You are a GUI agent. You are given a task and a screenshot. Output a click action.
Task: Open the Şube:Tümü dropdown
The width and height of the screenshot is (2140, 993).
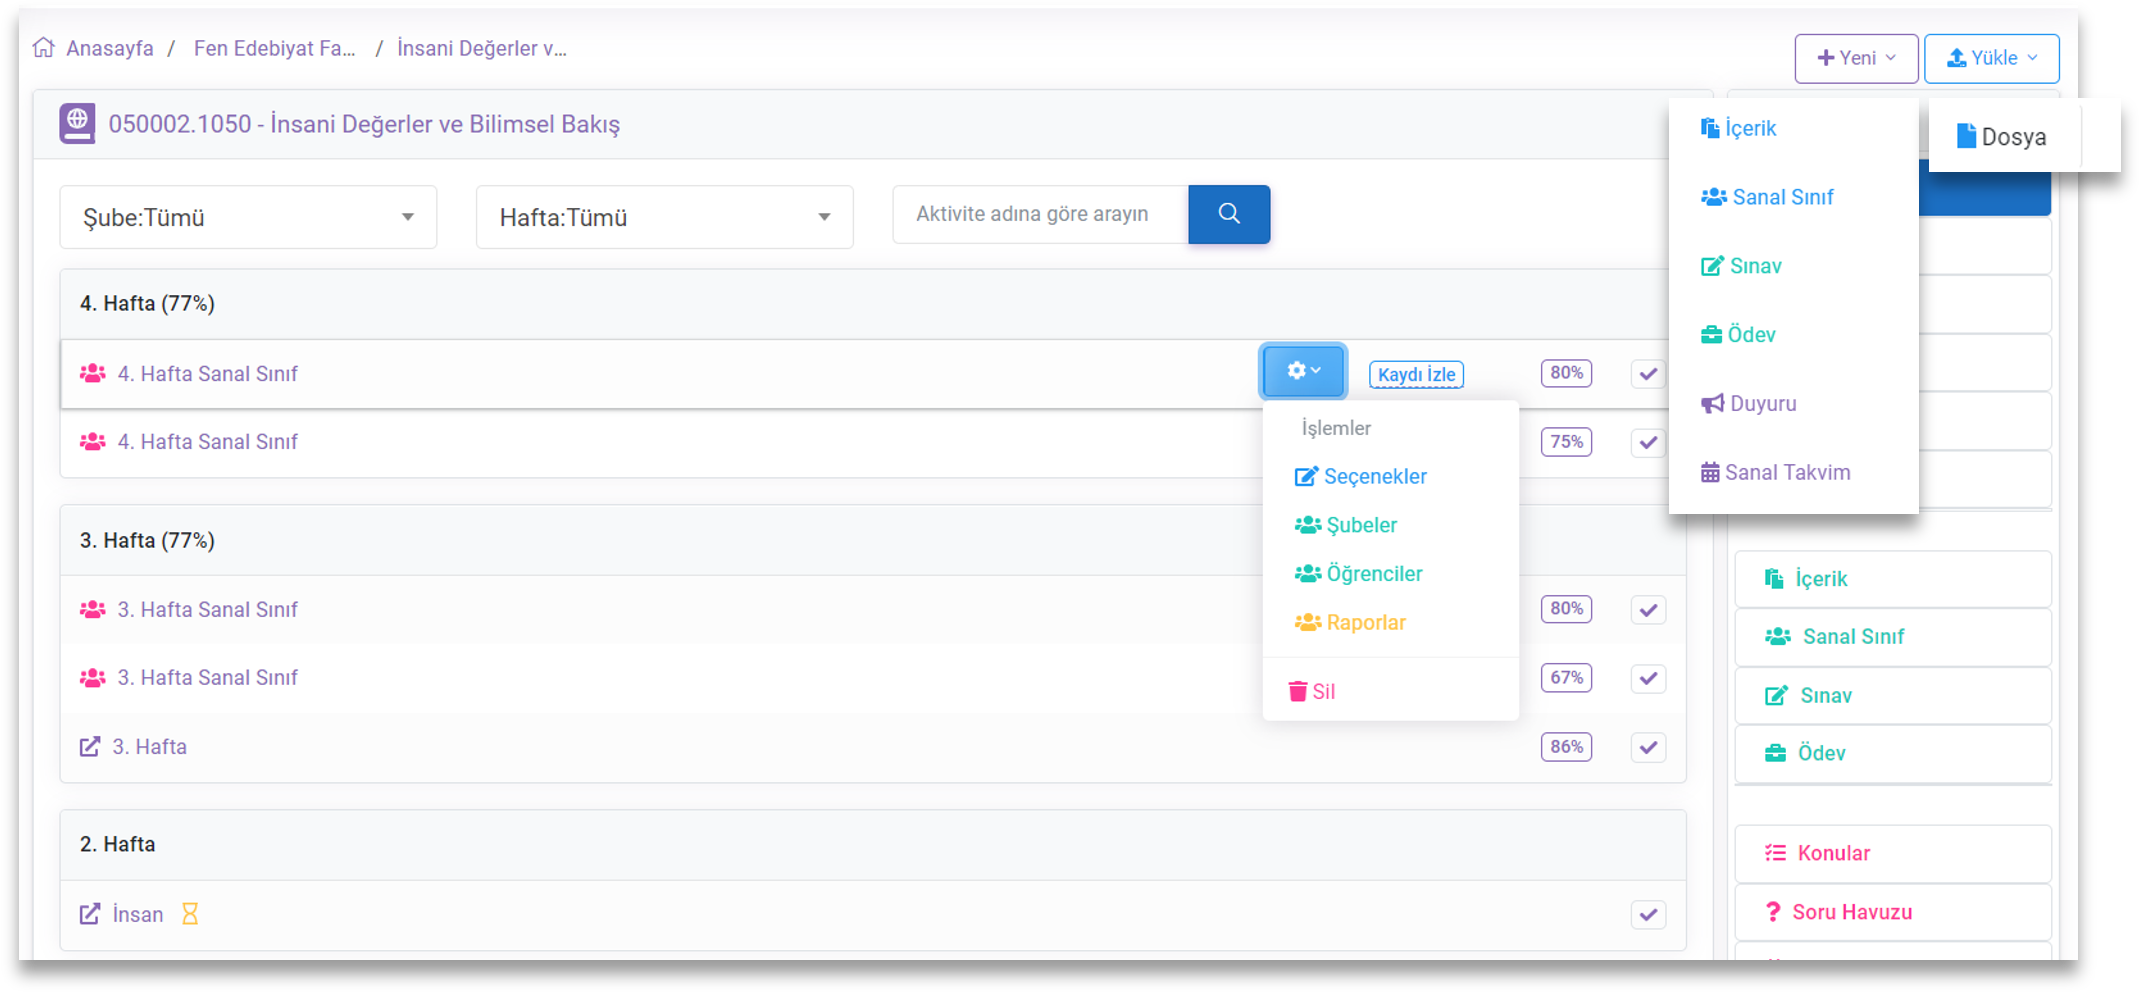coord(248,217)
